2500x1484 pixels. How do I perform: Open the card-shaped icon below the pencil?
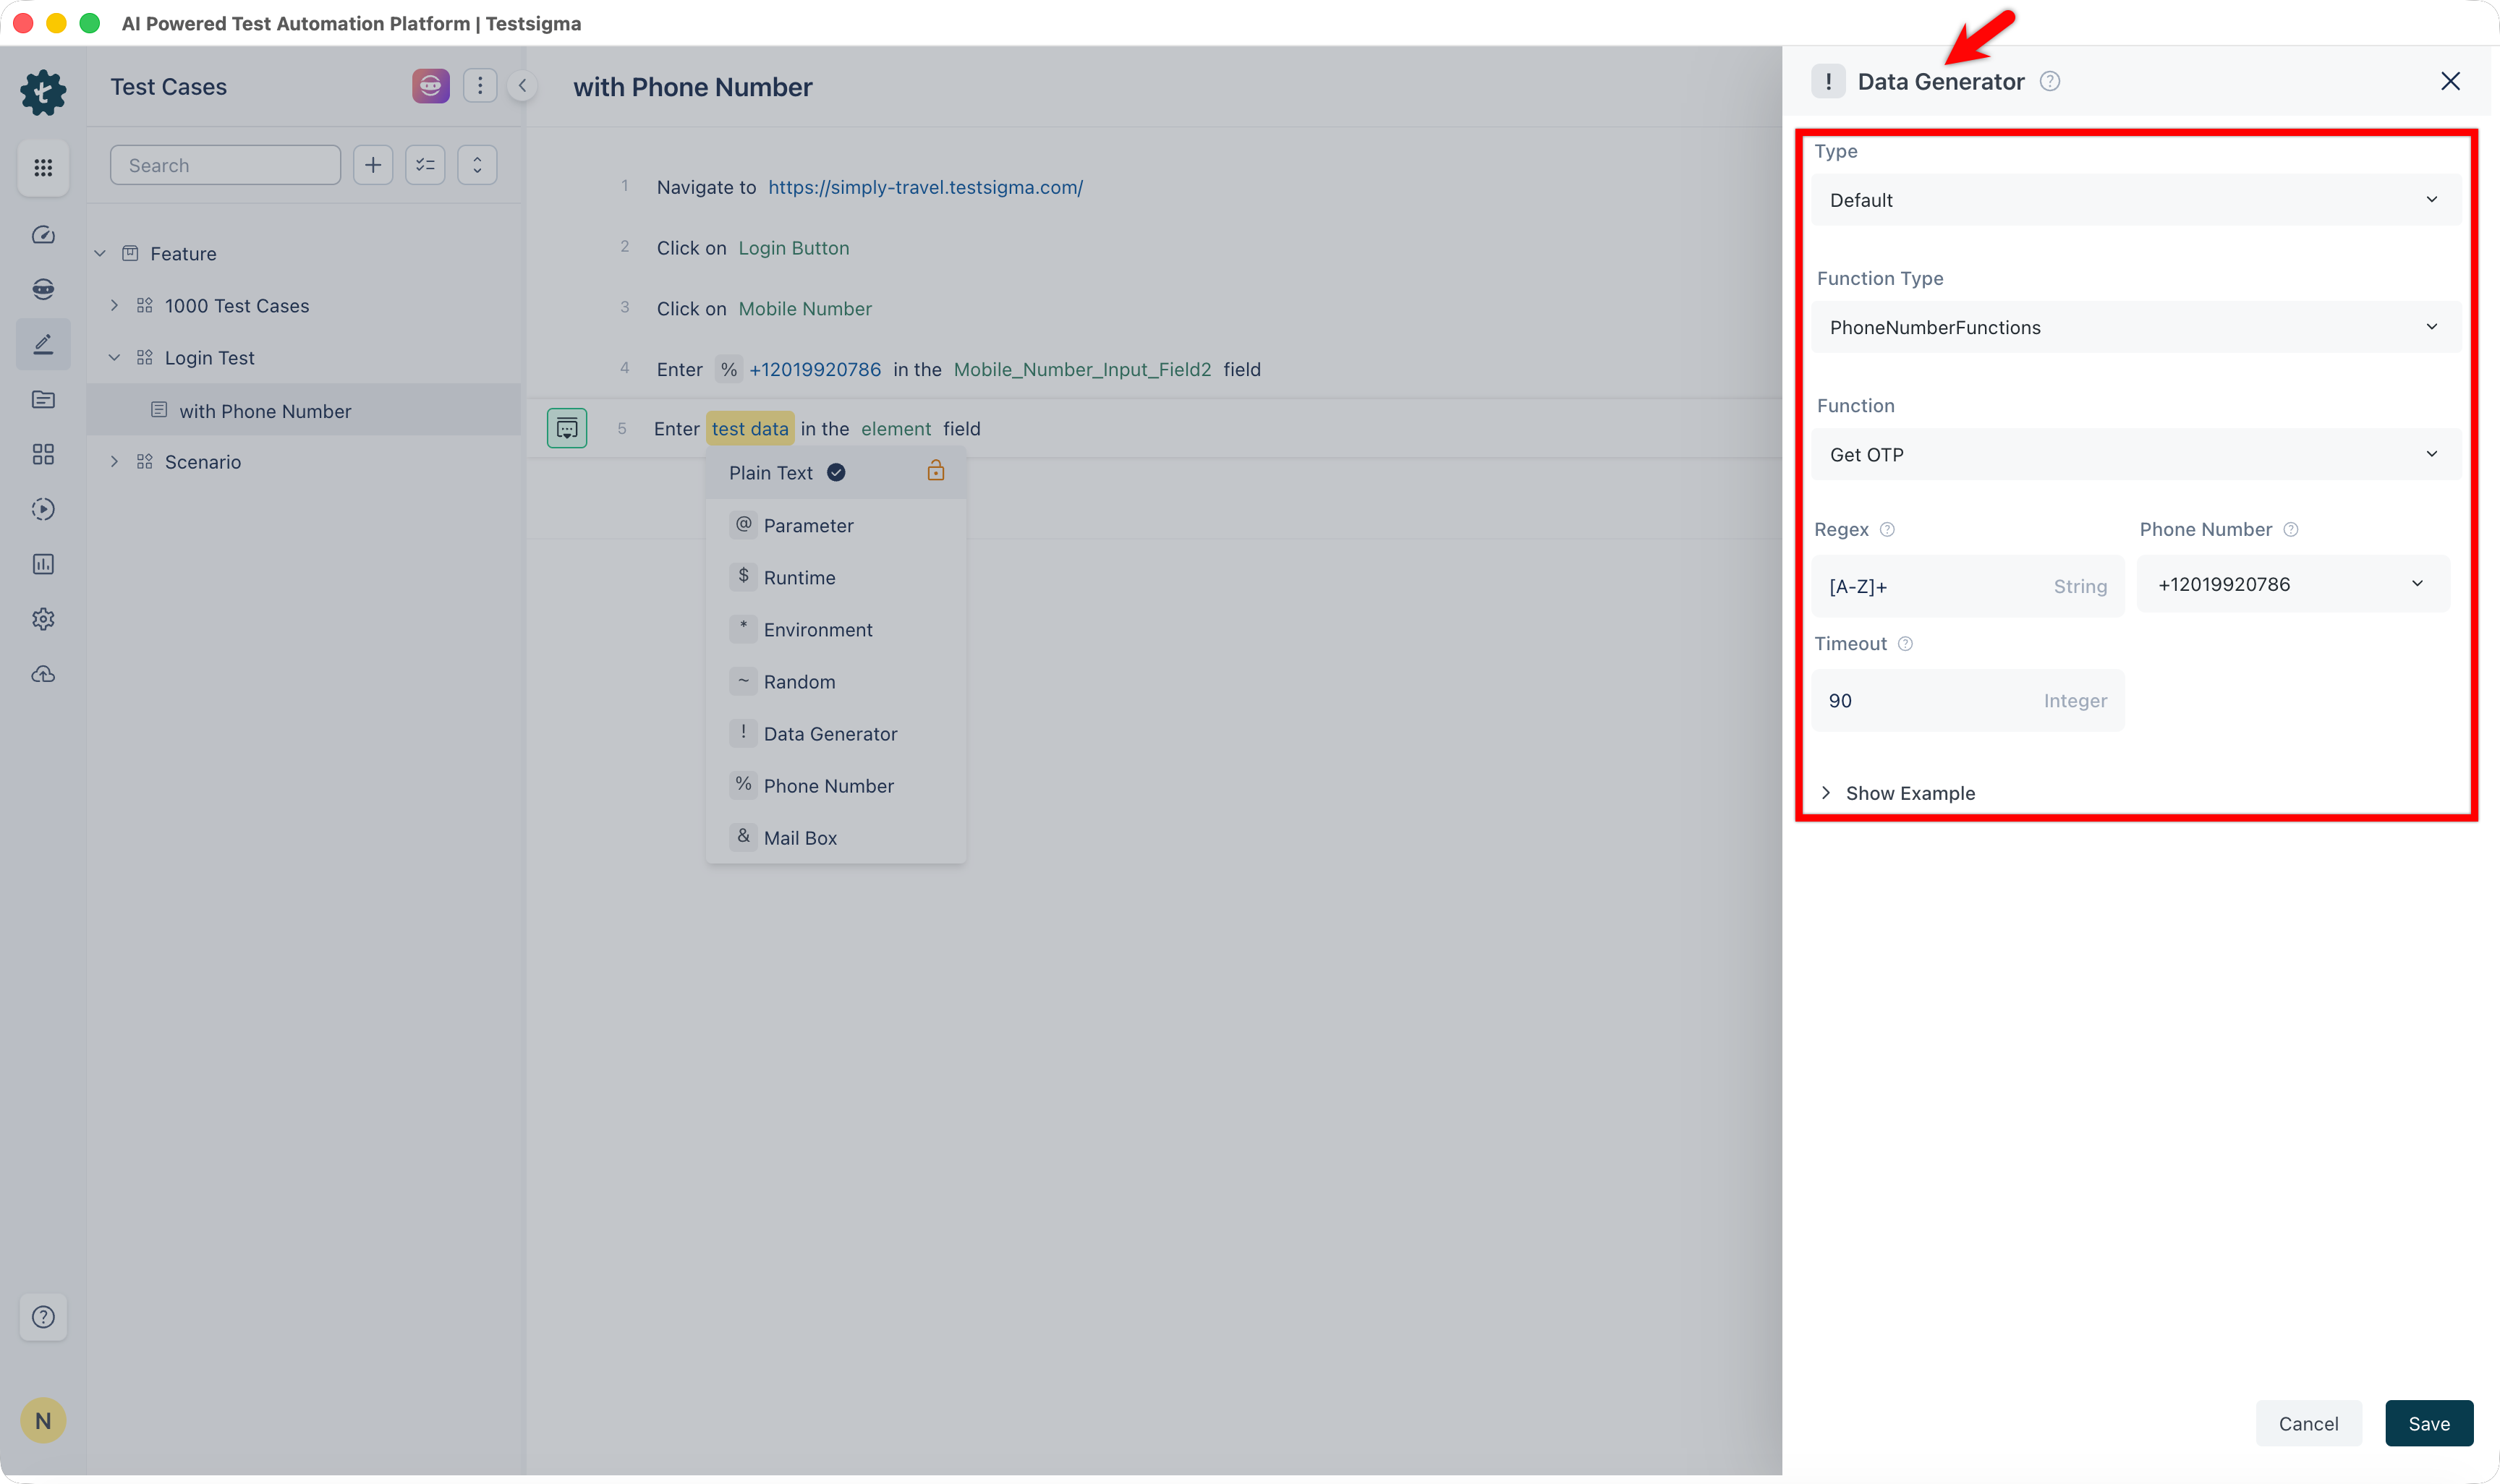(43, 400)
